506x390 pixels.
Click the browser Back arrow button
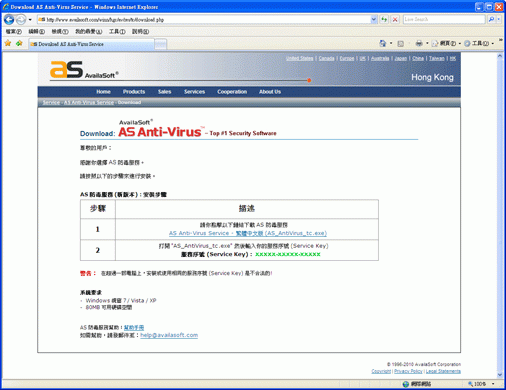coord(9,20)
